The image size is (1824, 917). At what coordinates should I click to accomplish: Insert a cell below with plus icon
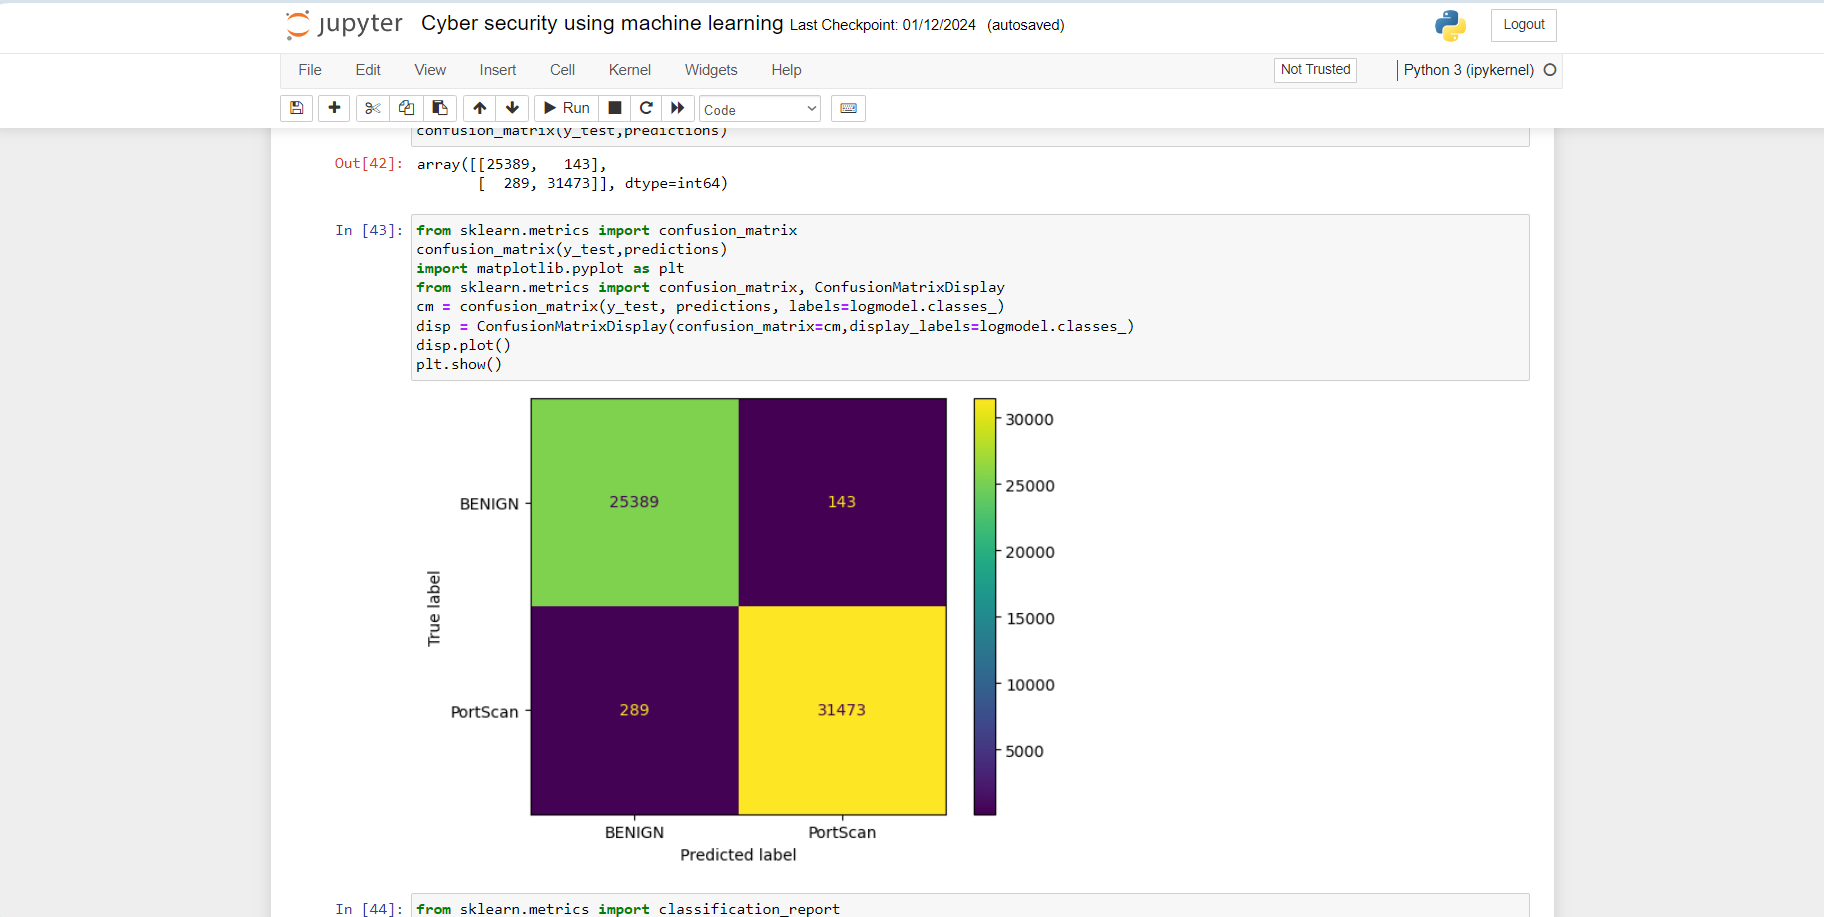[x=334, y=108]
